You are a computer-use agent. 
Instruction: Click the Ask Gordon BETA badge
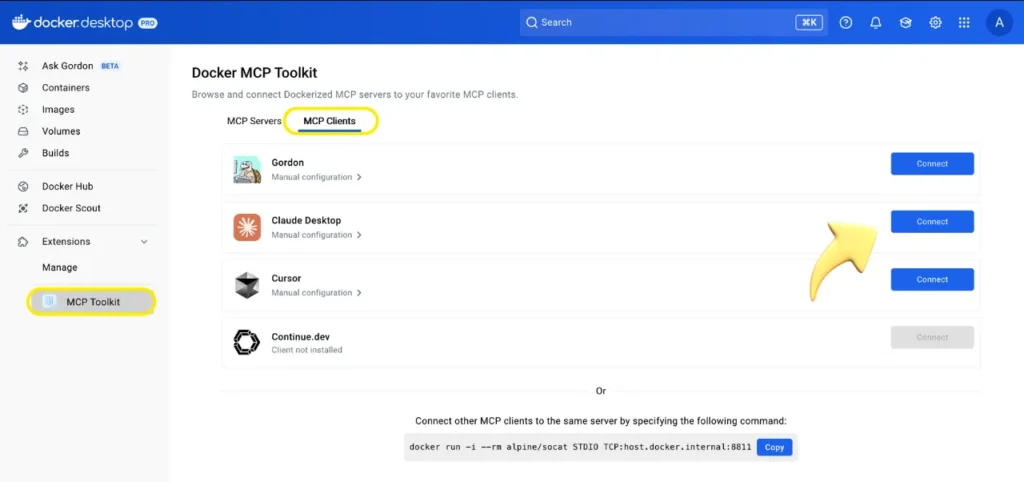110,66
